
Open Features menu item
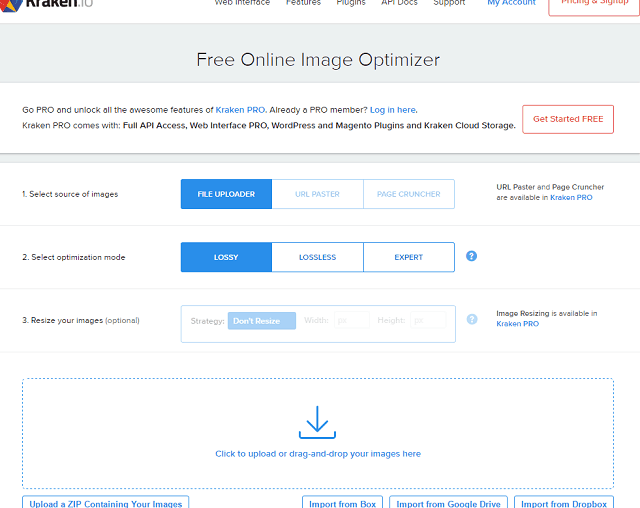(x=303, y=3)
